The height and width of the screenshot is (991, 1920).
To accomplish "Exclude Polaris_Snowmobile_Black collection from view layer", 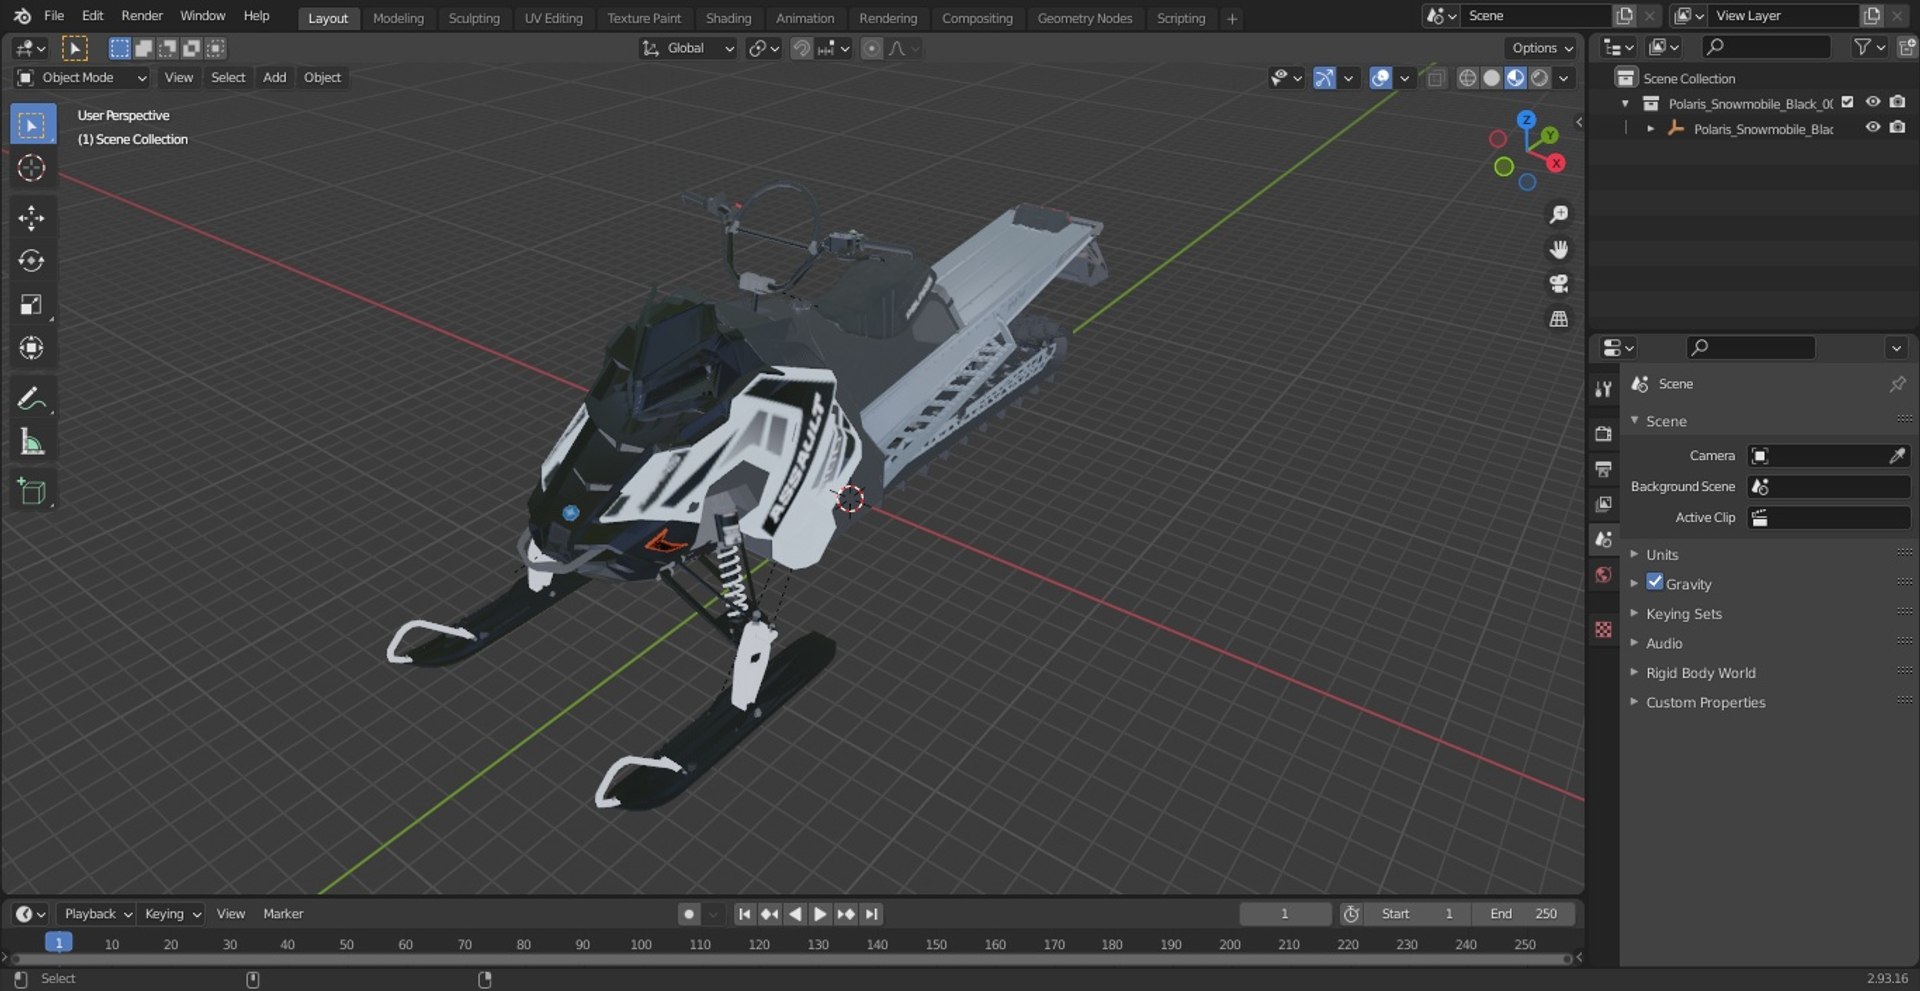I will click(x=1847, y=102).
